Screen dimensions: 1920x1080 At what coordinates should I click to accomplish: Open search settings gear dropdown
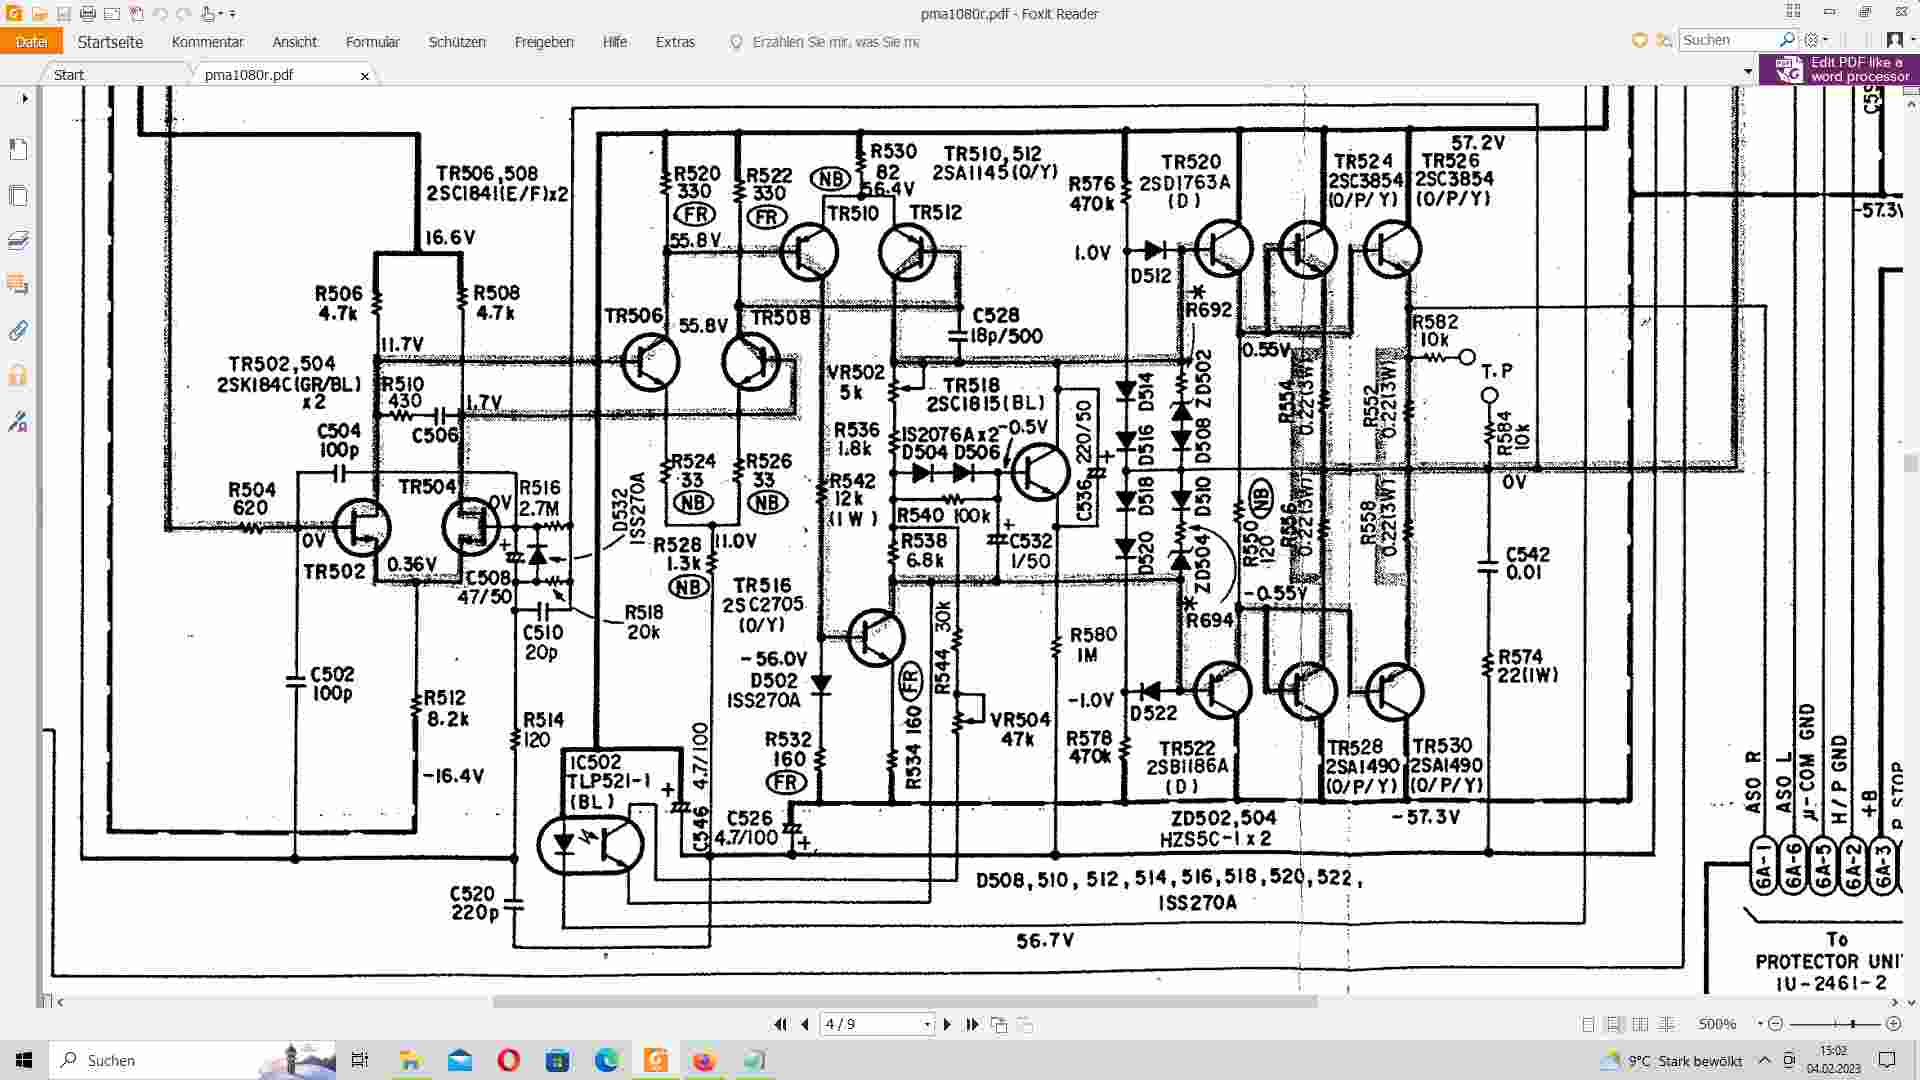click(1815, 40)
